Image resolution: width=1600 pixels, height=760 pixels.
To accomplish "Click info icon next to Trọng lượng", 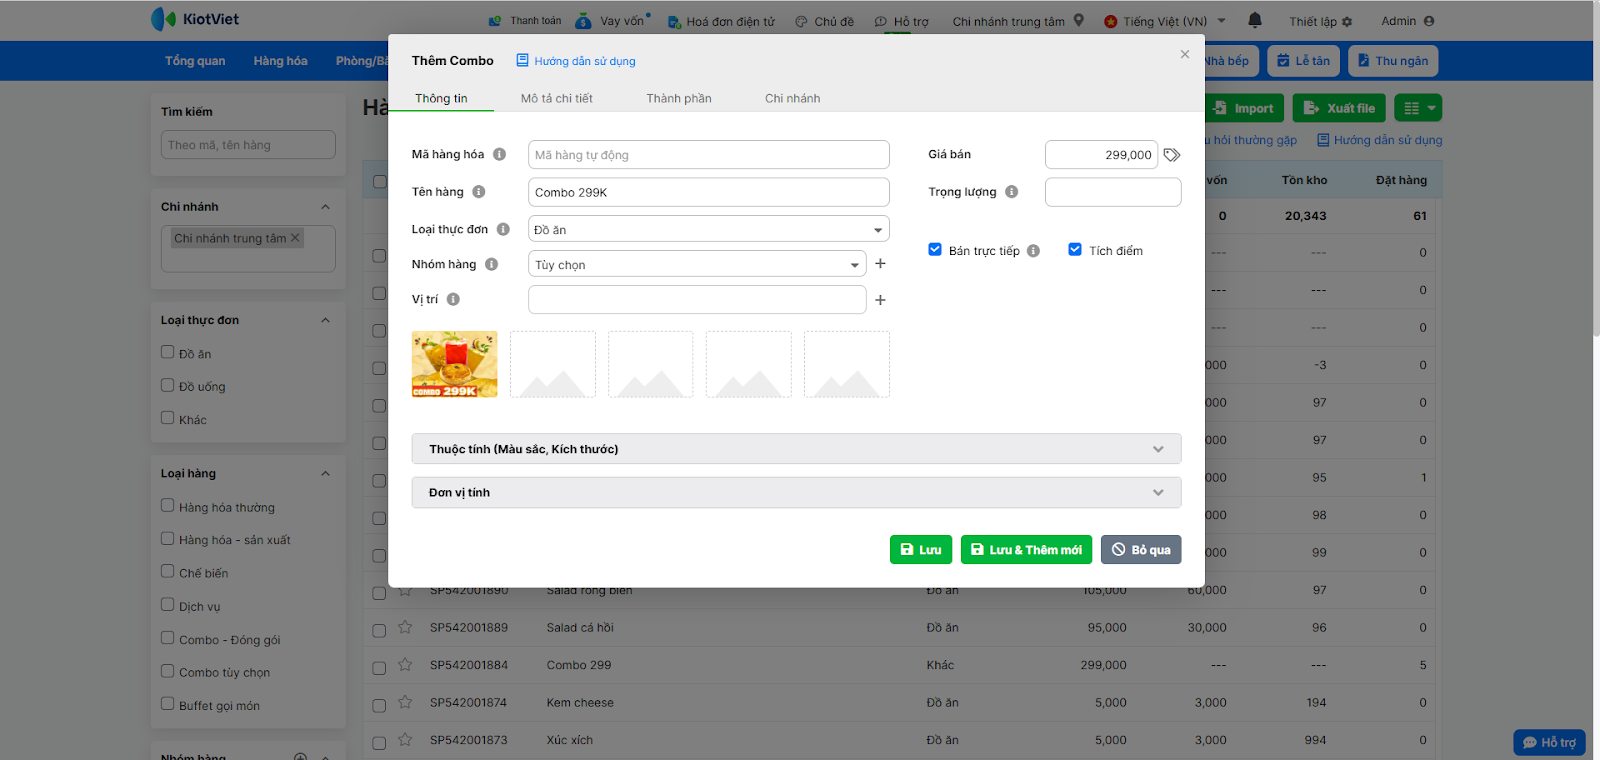I will (1012, 192).
